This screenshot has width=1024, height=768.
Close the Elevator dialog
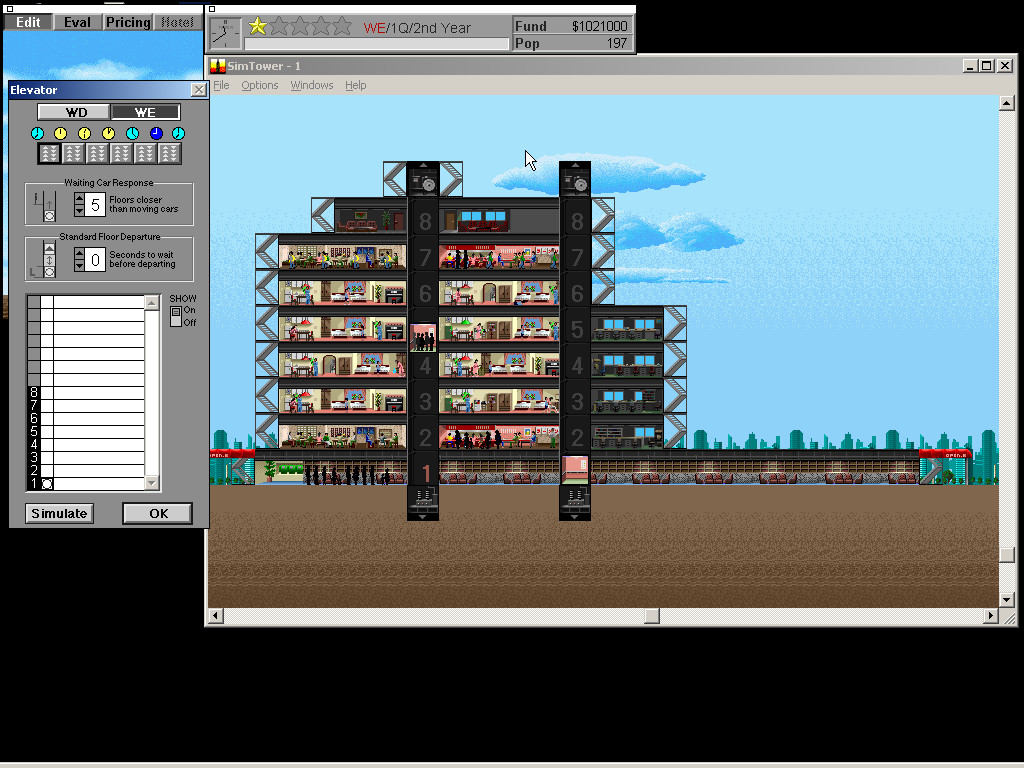pyautogui.click(x=199, y=90)
